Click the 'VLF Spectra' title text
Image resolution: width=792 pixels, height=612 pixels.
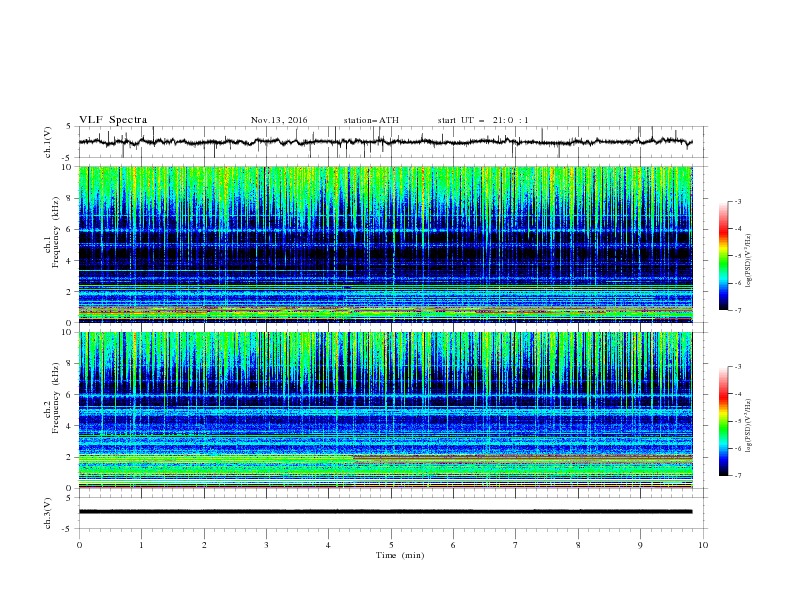[x=113, y=120]
